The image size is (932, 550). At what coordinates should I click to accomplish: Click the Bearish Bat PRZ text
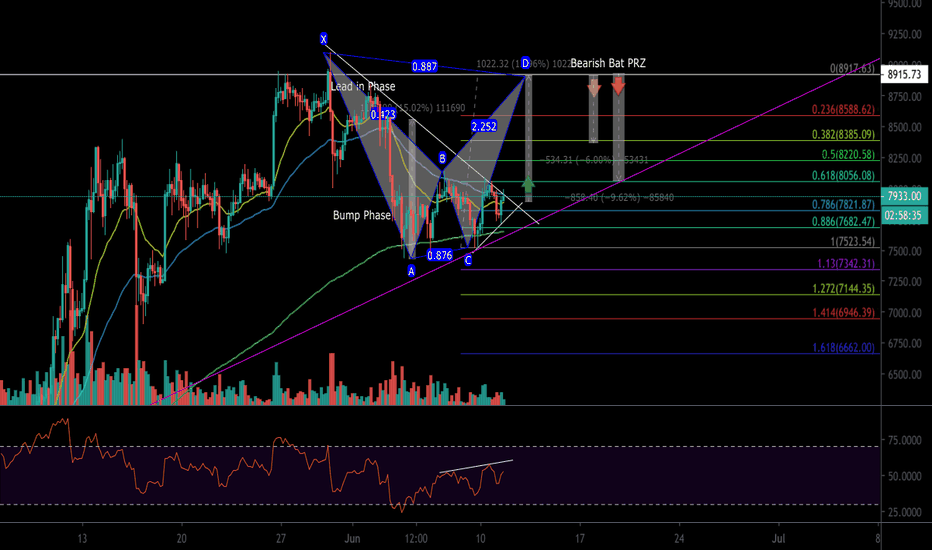tap(607, 62)
